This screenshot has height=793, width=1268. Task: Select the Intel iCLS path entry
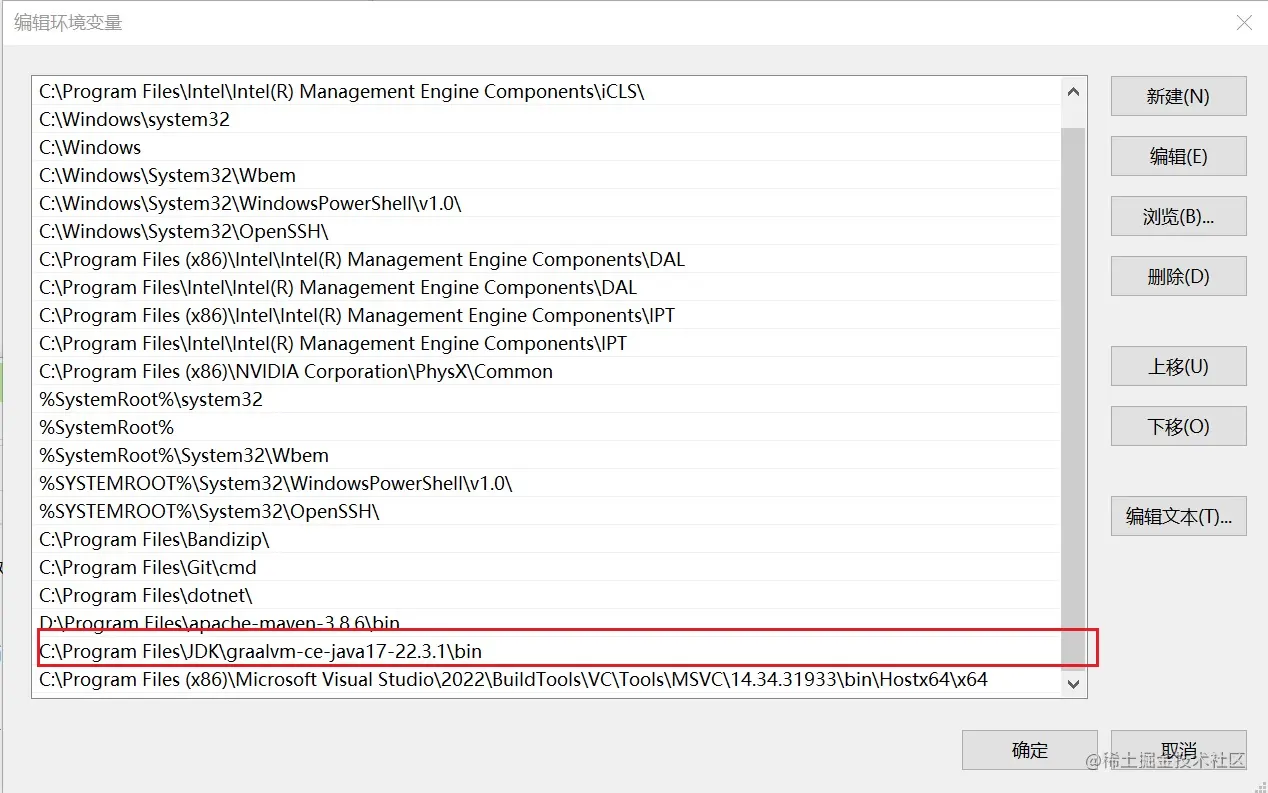(x=548, y=91)
